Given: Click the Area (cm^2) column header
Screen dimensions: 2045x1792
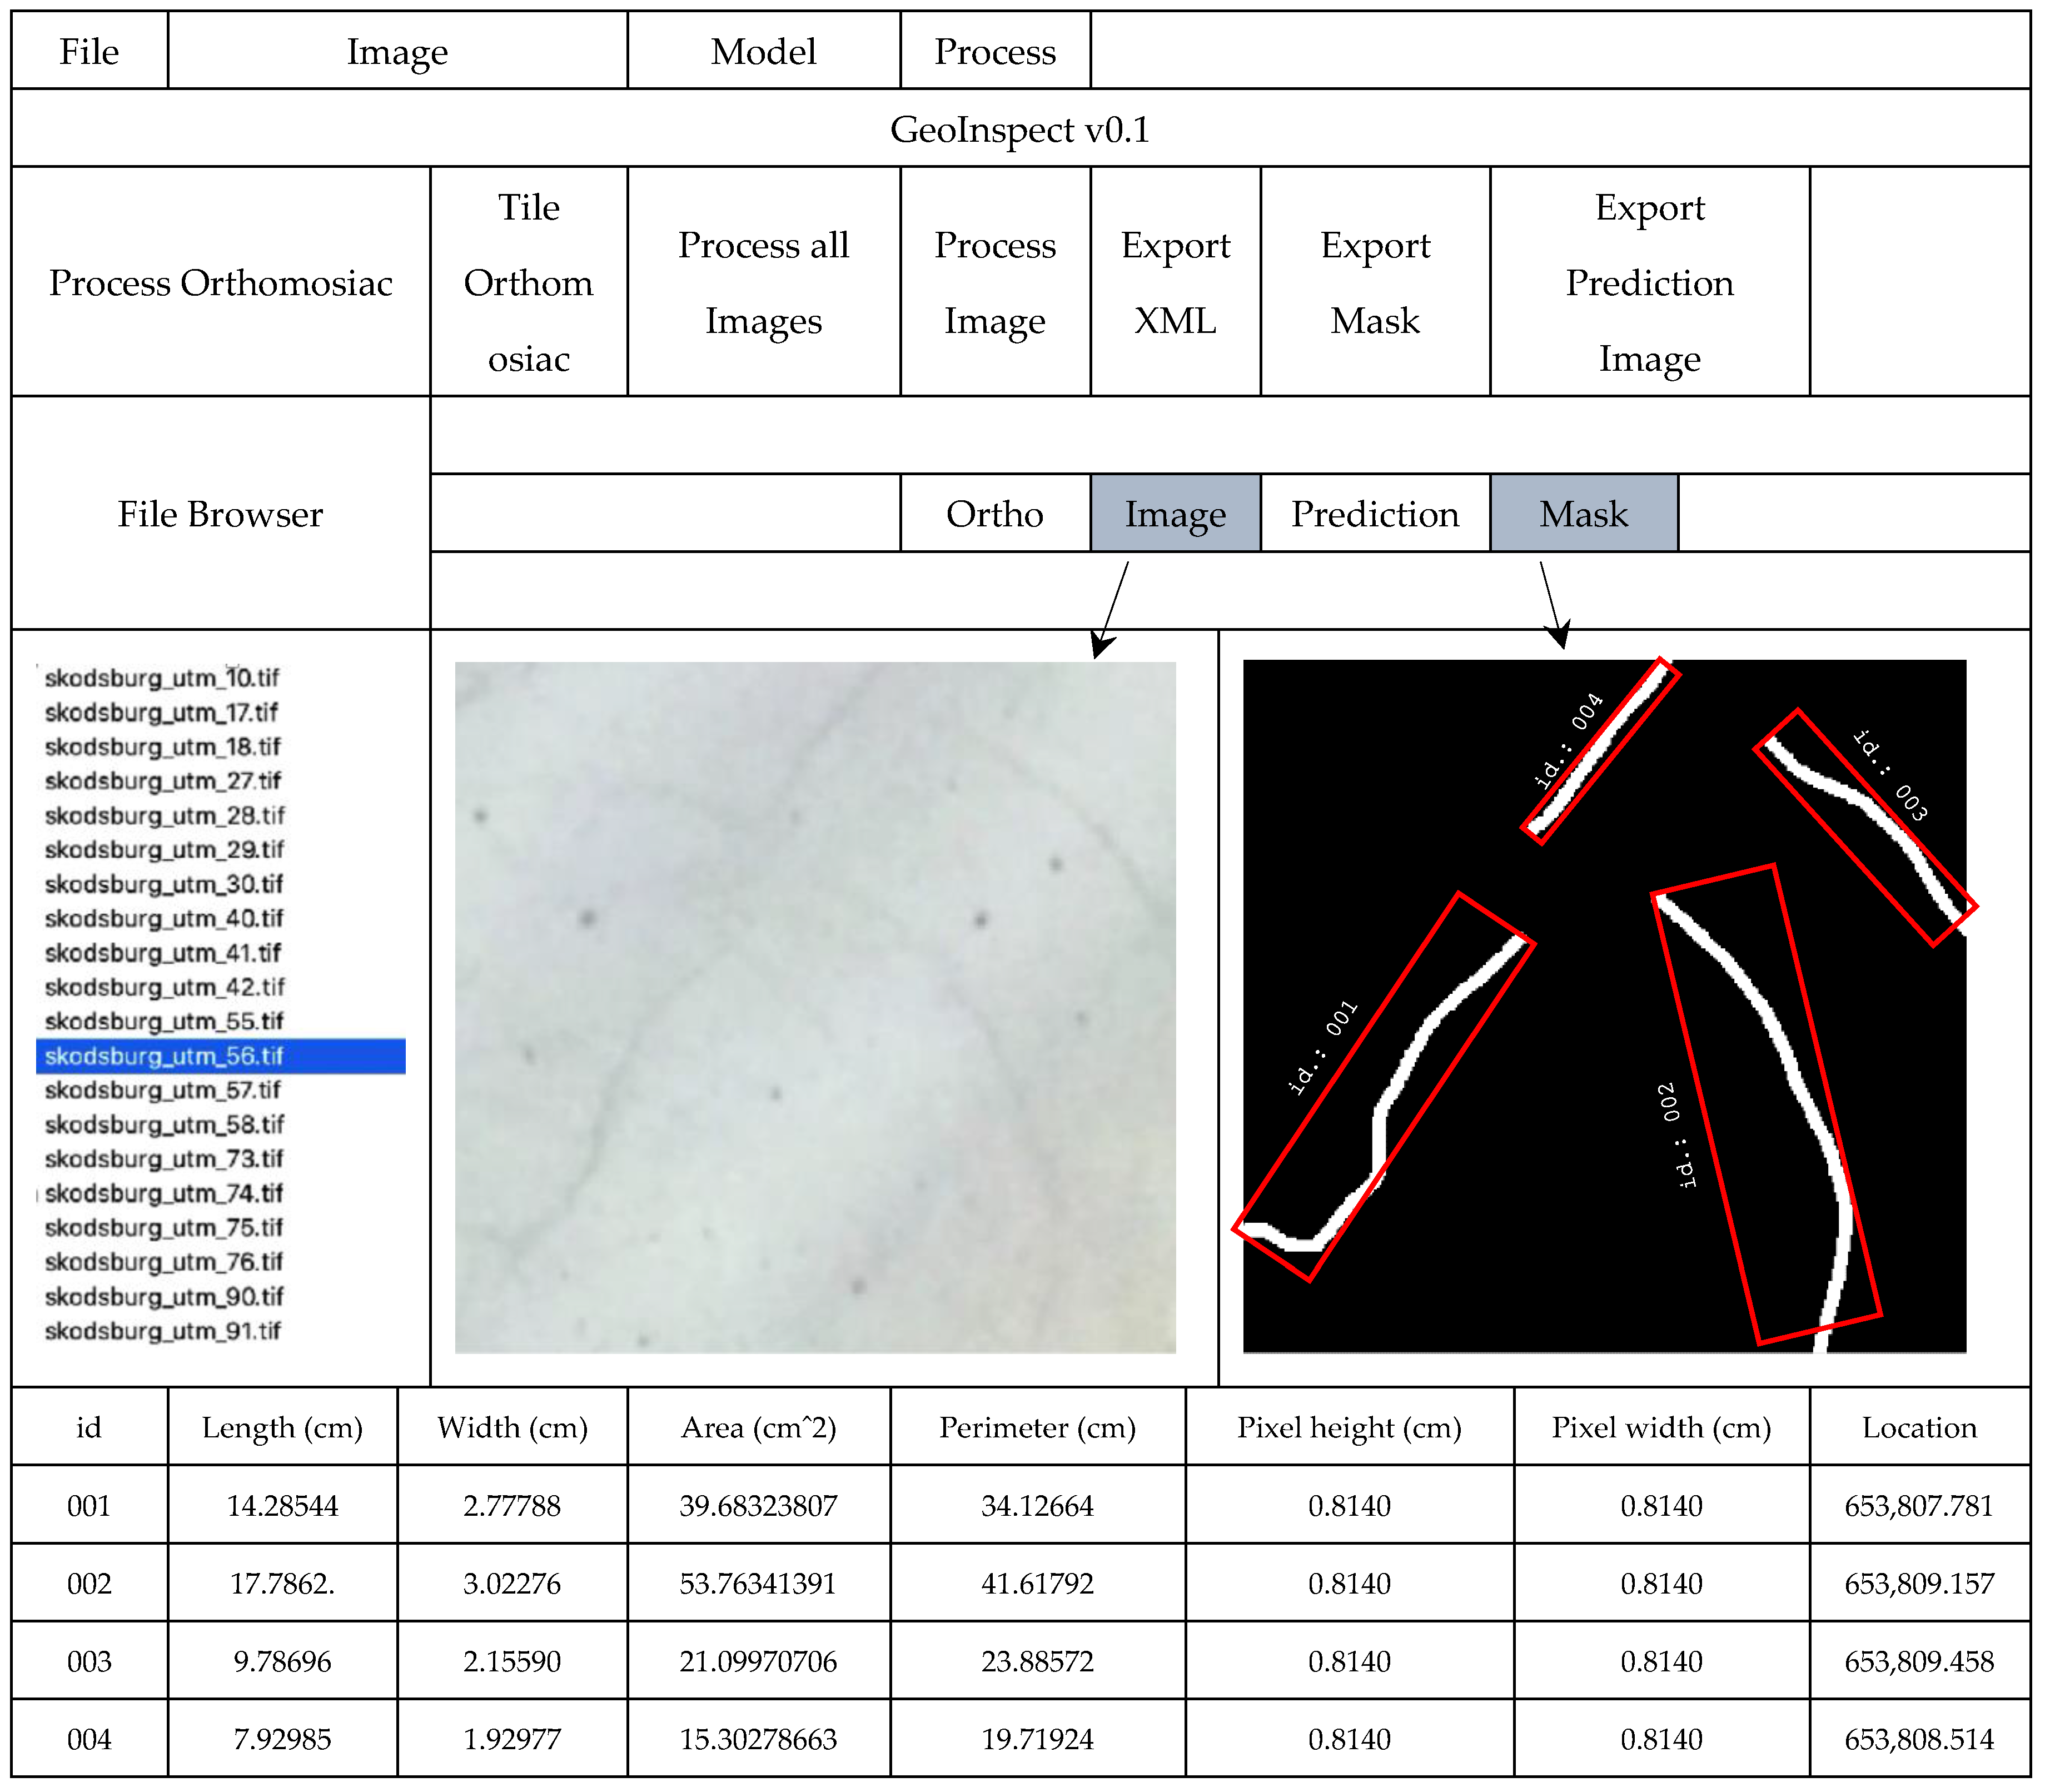Looking at the screenshot, I should pos(758,1427).
